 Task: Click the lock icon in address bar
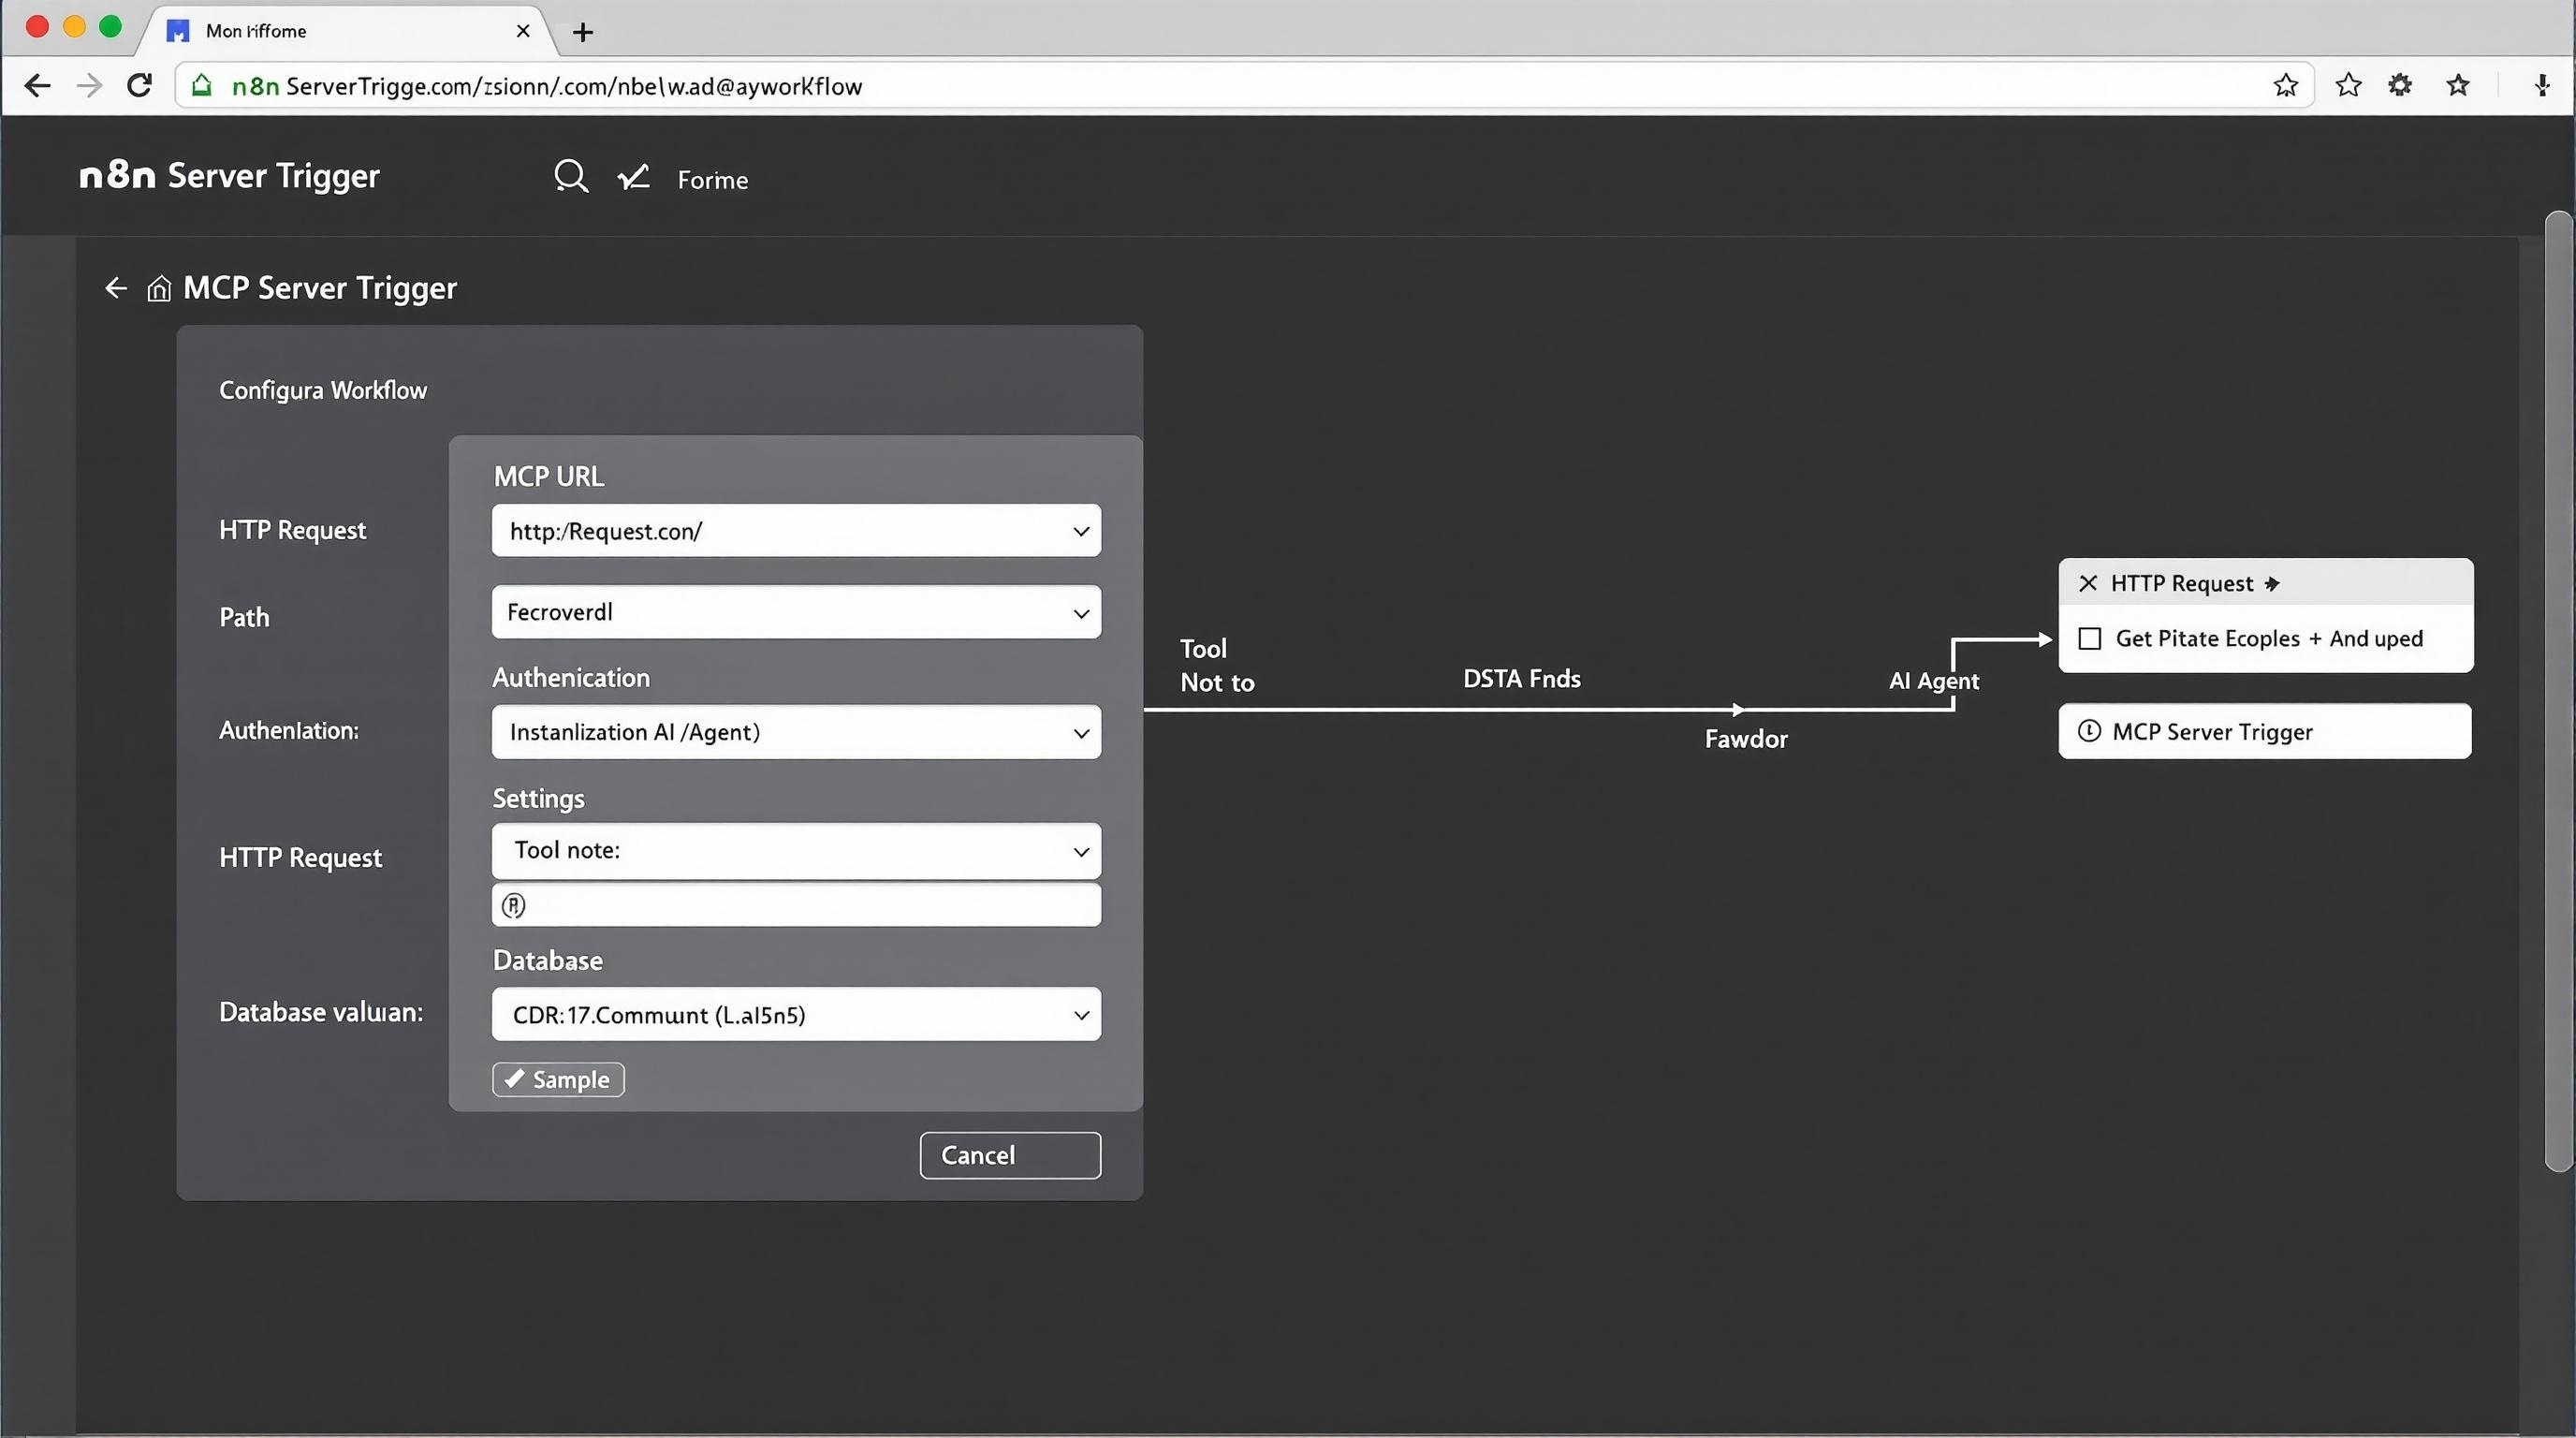tap(202, 85)
